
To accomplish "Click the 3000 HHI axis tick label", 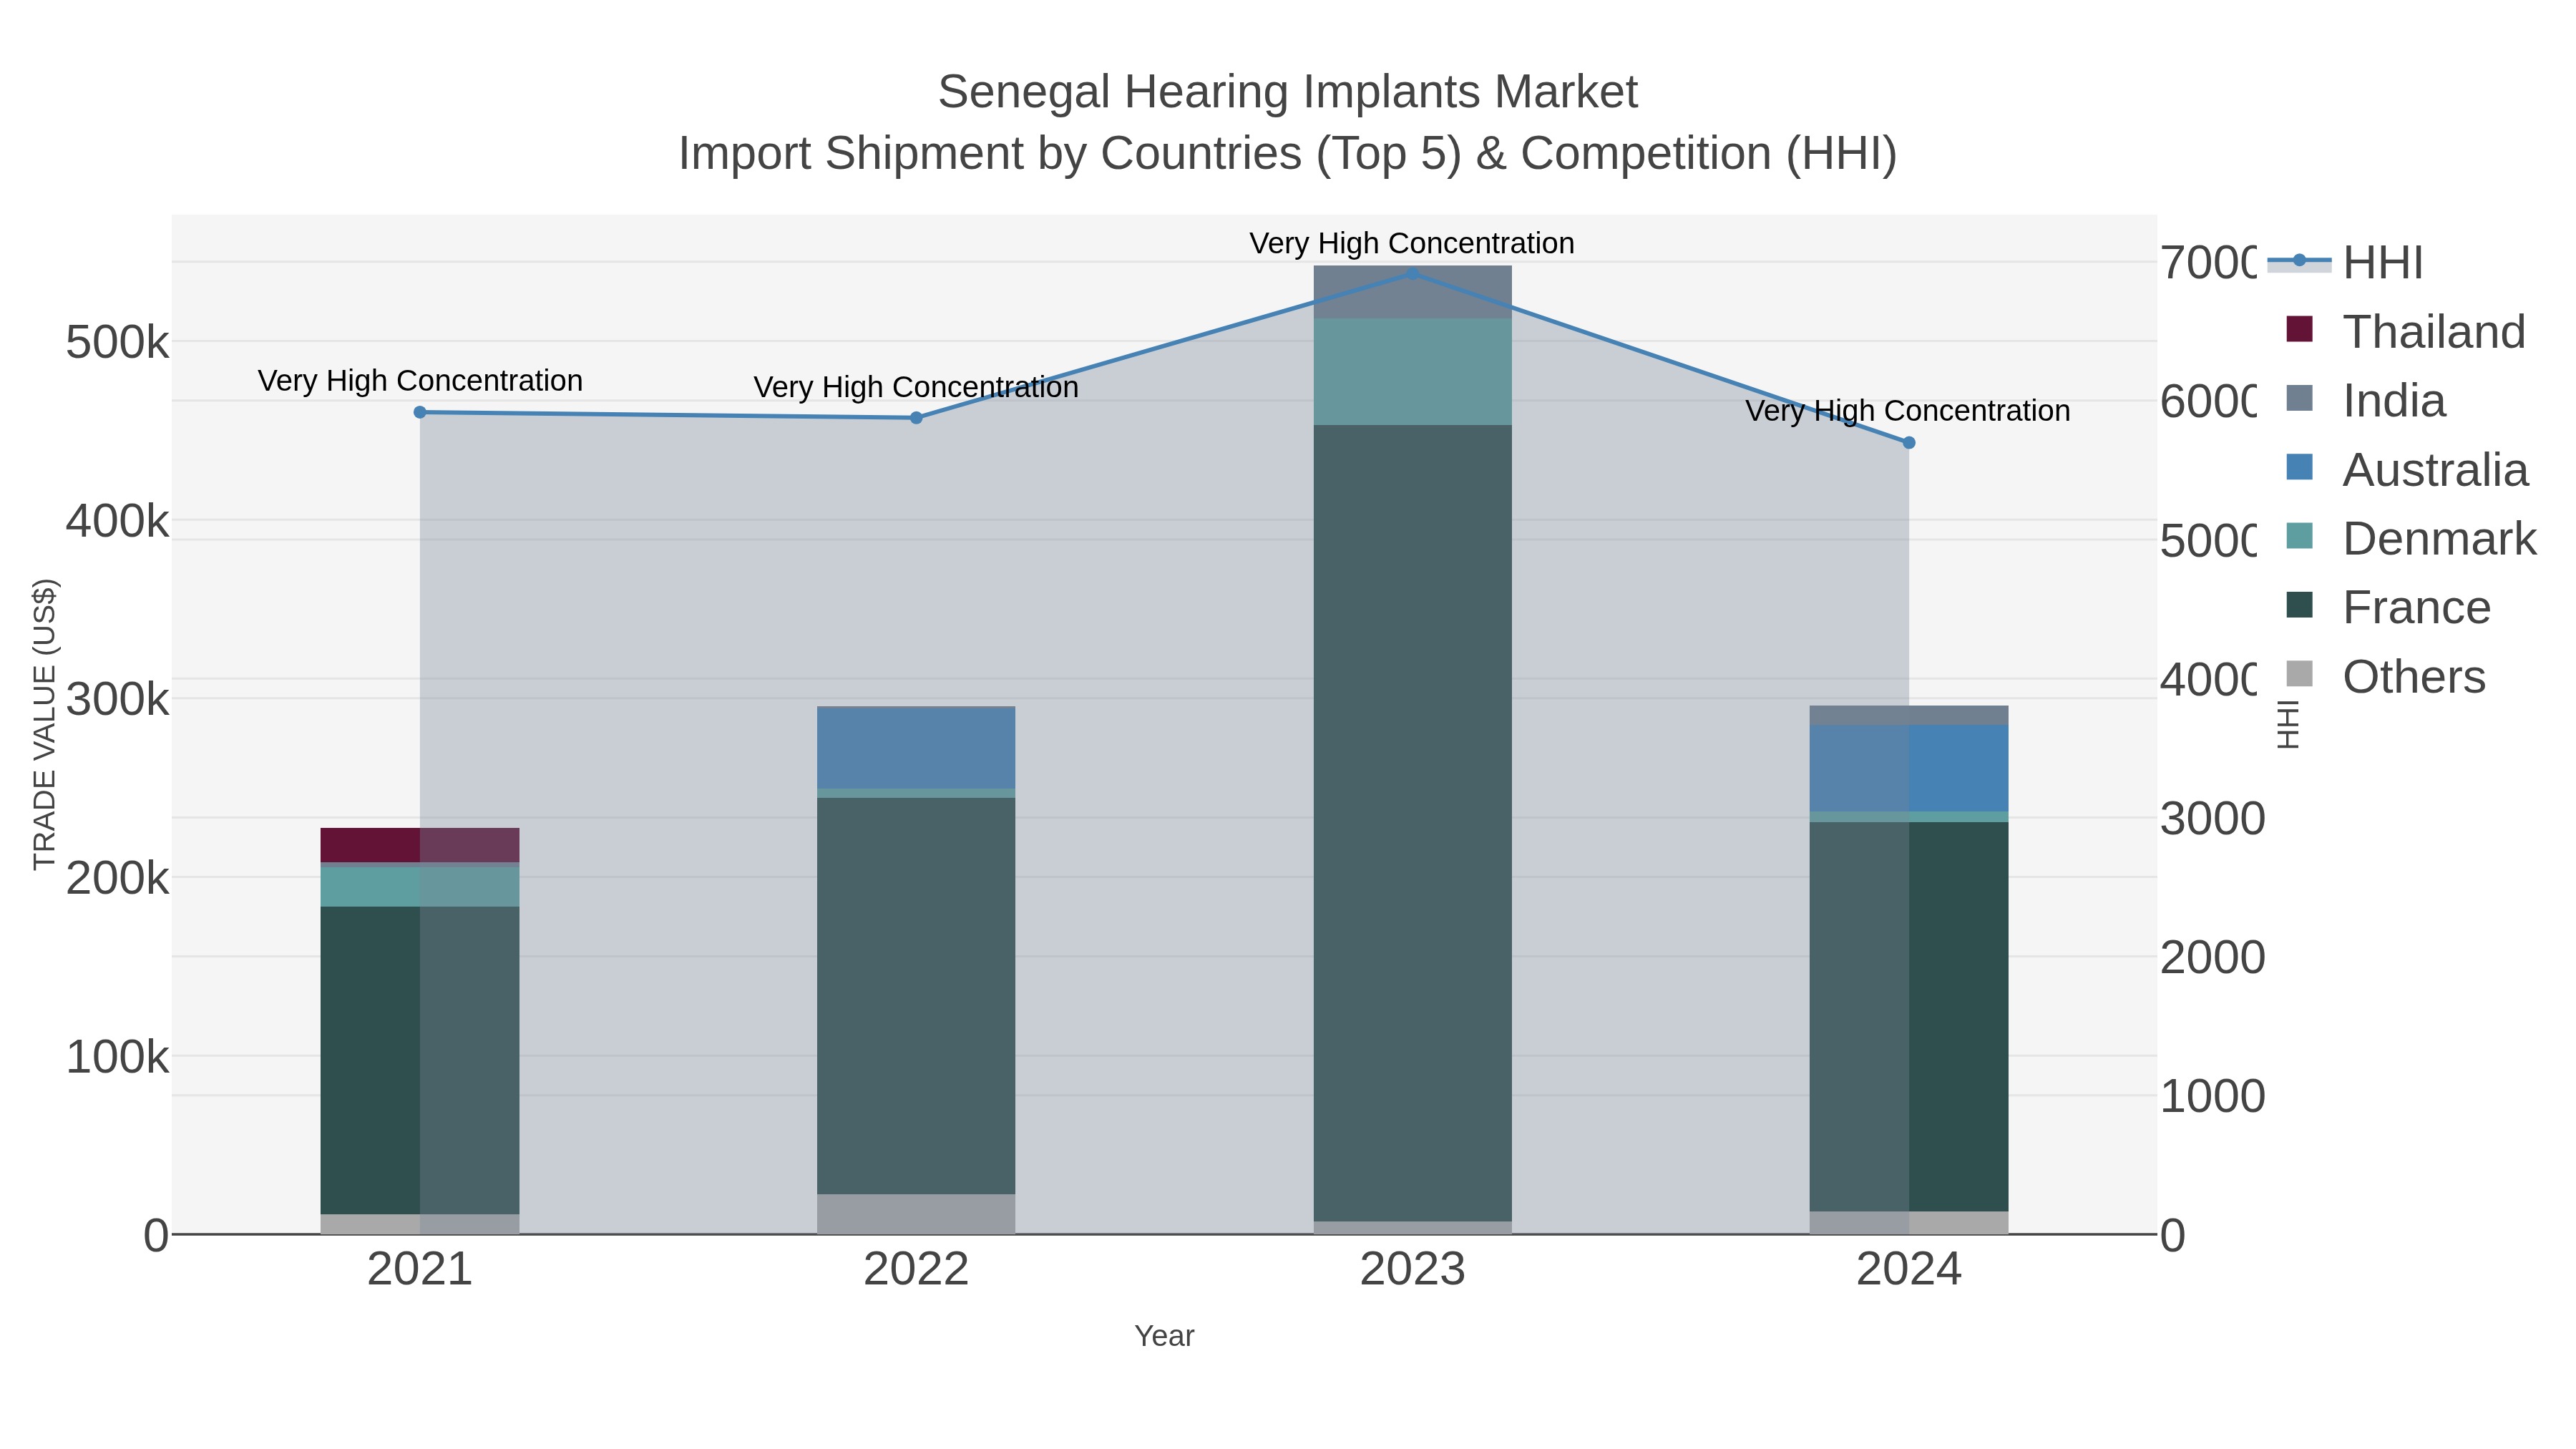I will [2212, 819].
